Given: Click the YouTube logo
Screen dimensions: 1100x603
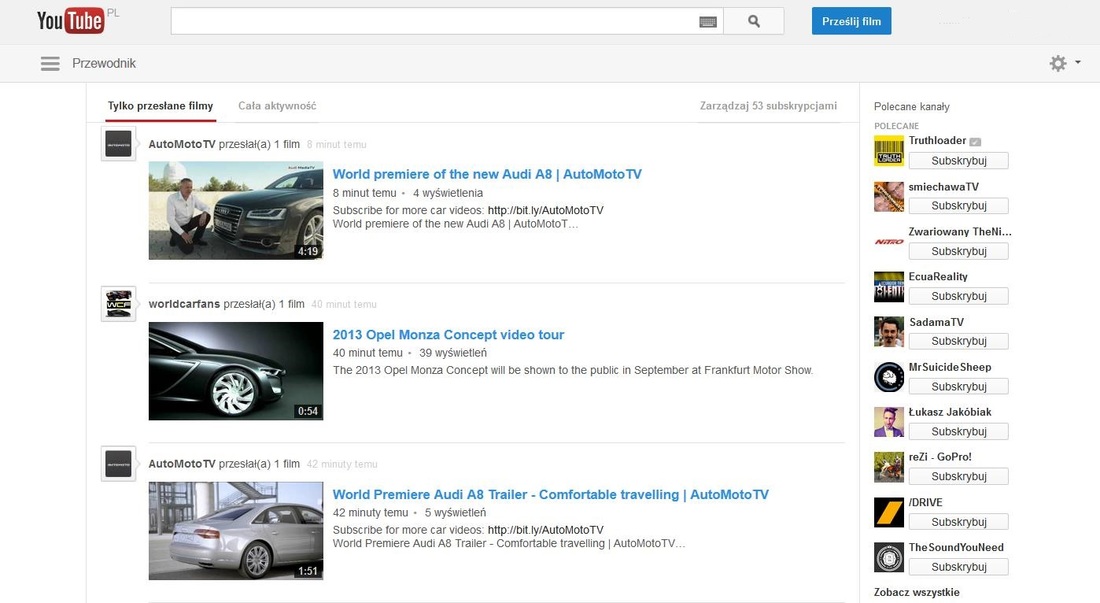Looking at the screenshot, I should pos(71,20).
